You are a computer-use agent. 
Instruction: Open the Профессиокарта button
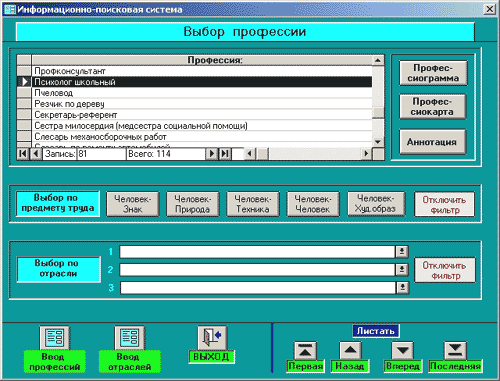coord(432,107)
